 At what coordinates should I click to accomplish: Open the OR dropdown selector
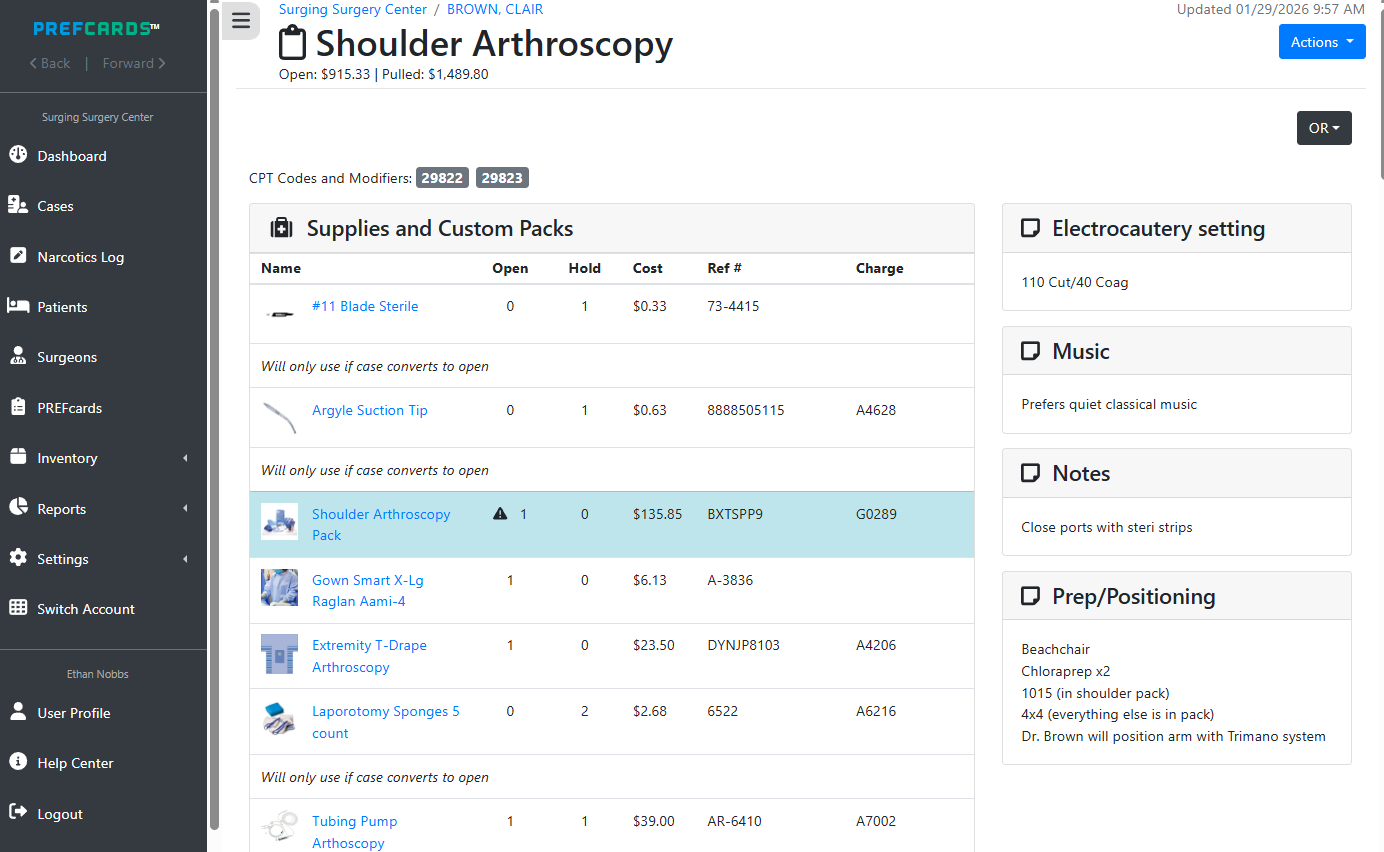click(1324, 128)
